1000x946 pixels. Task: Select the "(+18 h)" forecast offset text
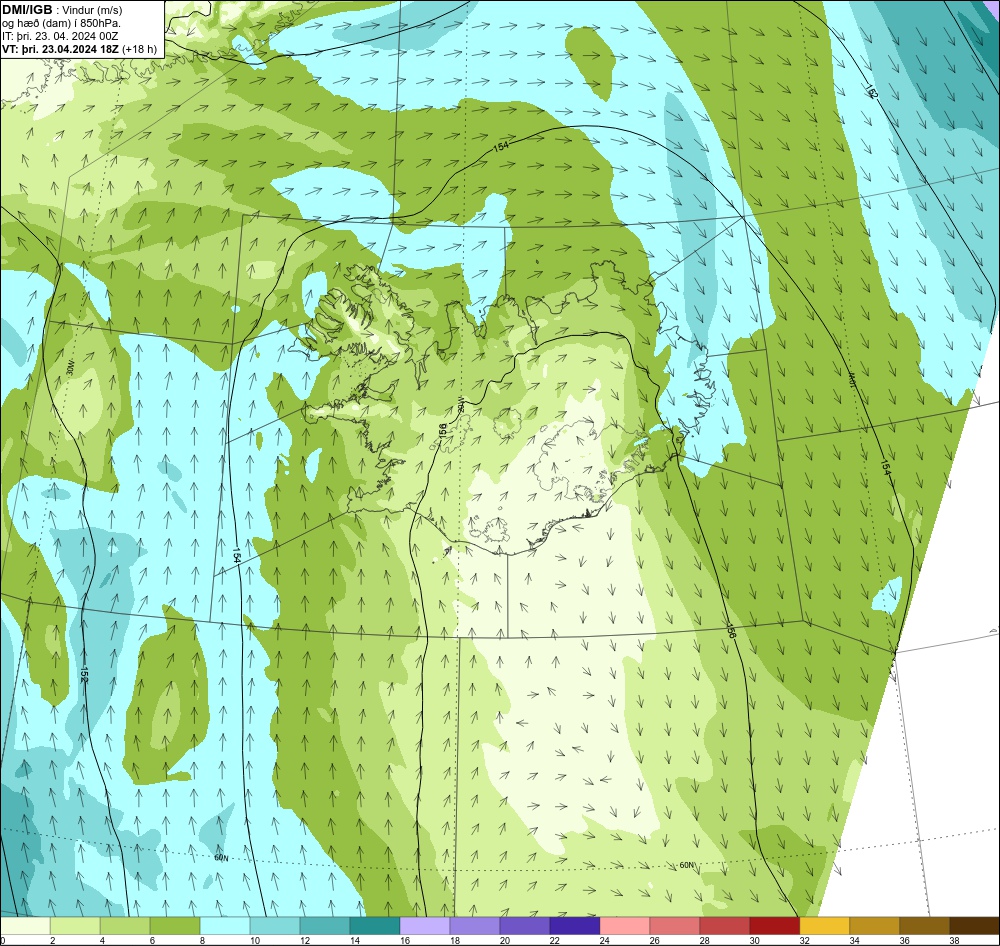[140, 49]
